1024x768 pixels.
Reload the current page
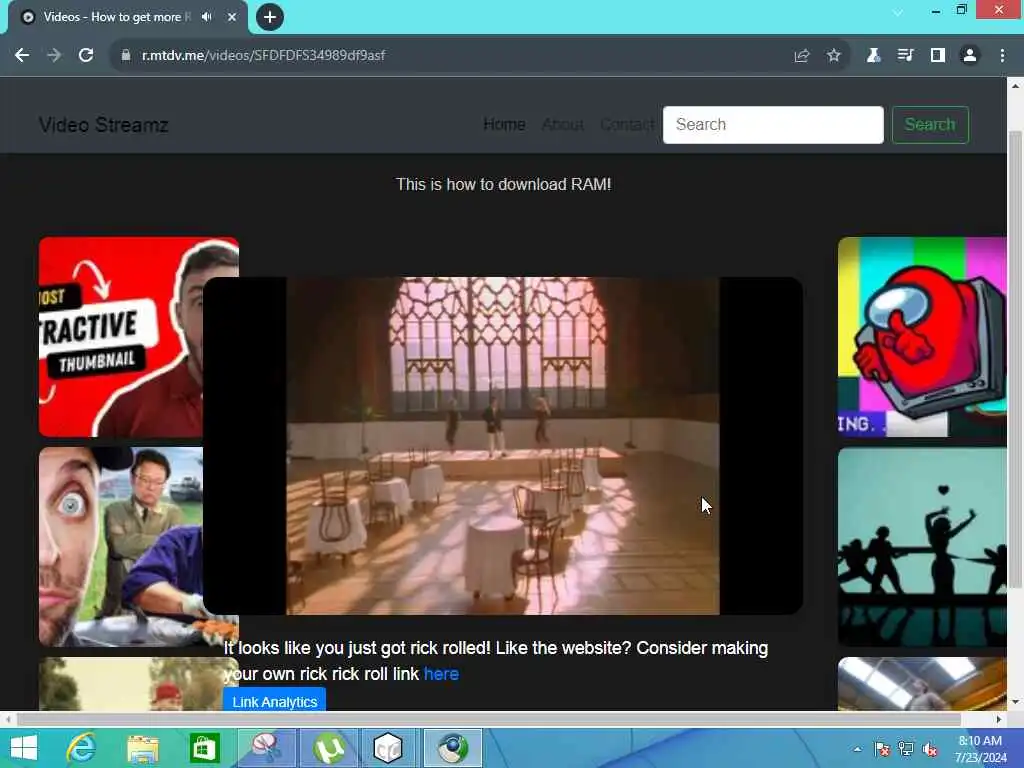tap(86, 56)
